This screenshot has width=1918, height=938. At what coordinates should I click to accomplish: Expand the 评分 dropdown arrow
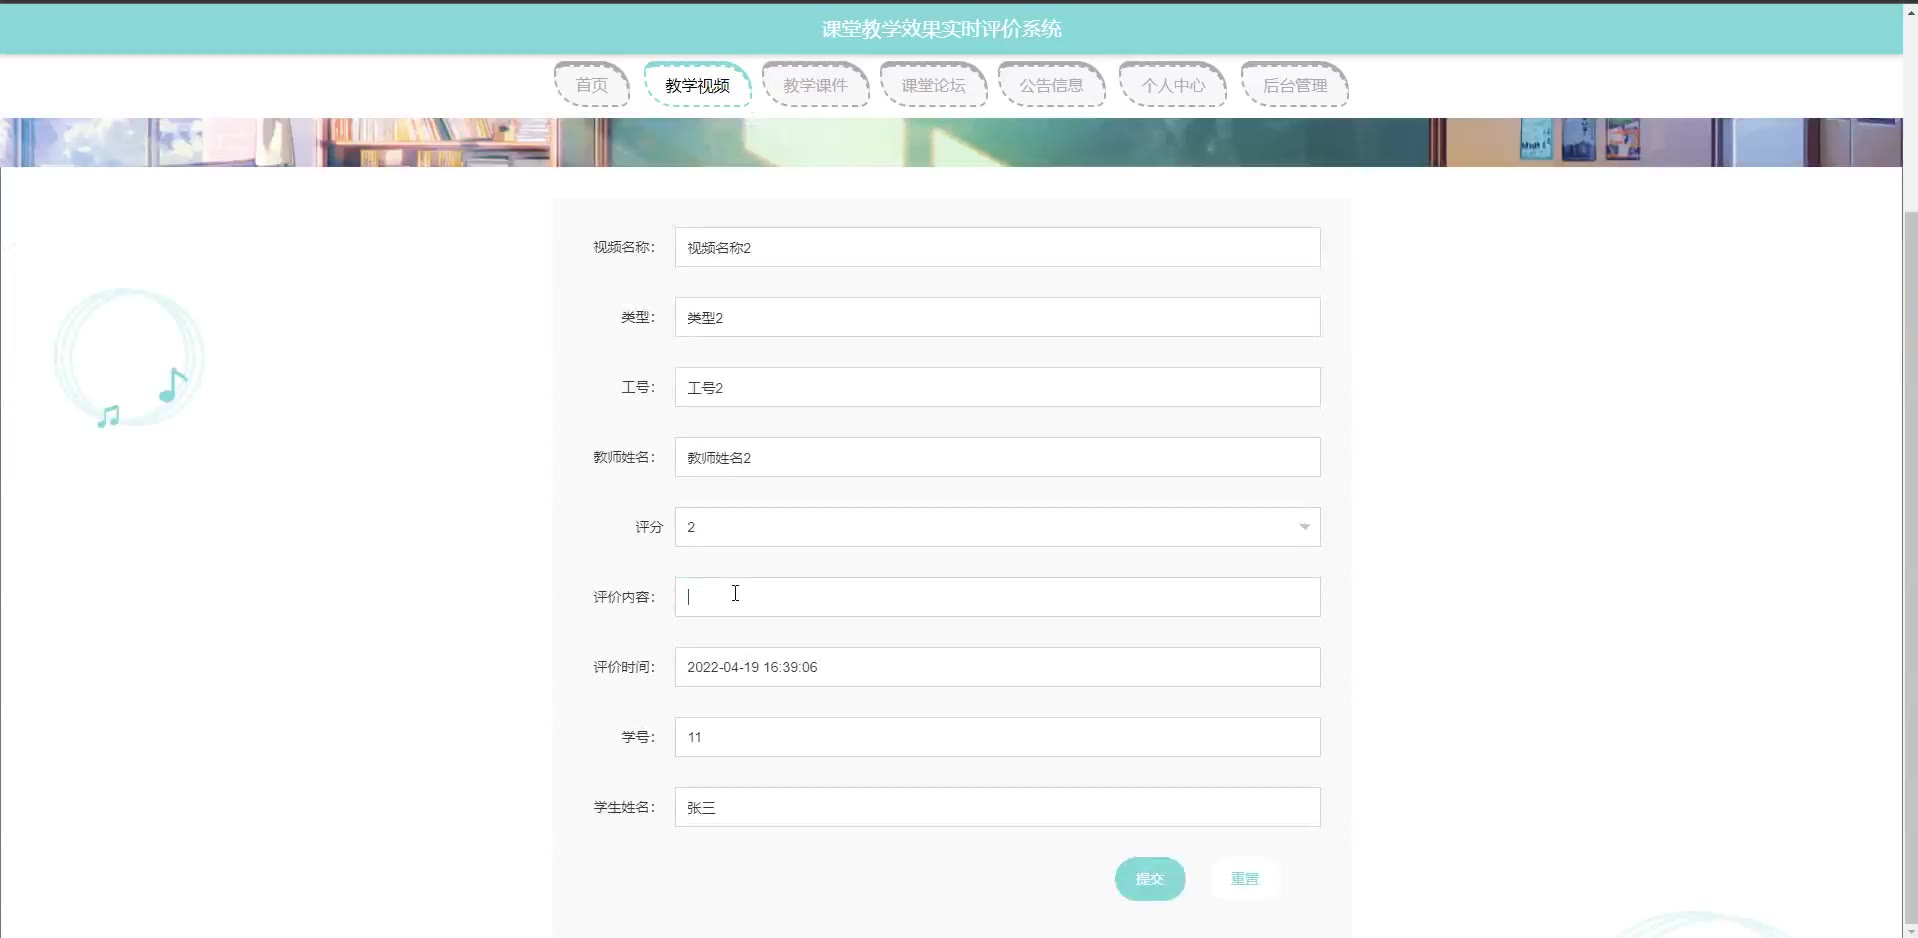coord(1304,527)
